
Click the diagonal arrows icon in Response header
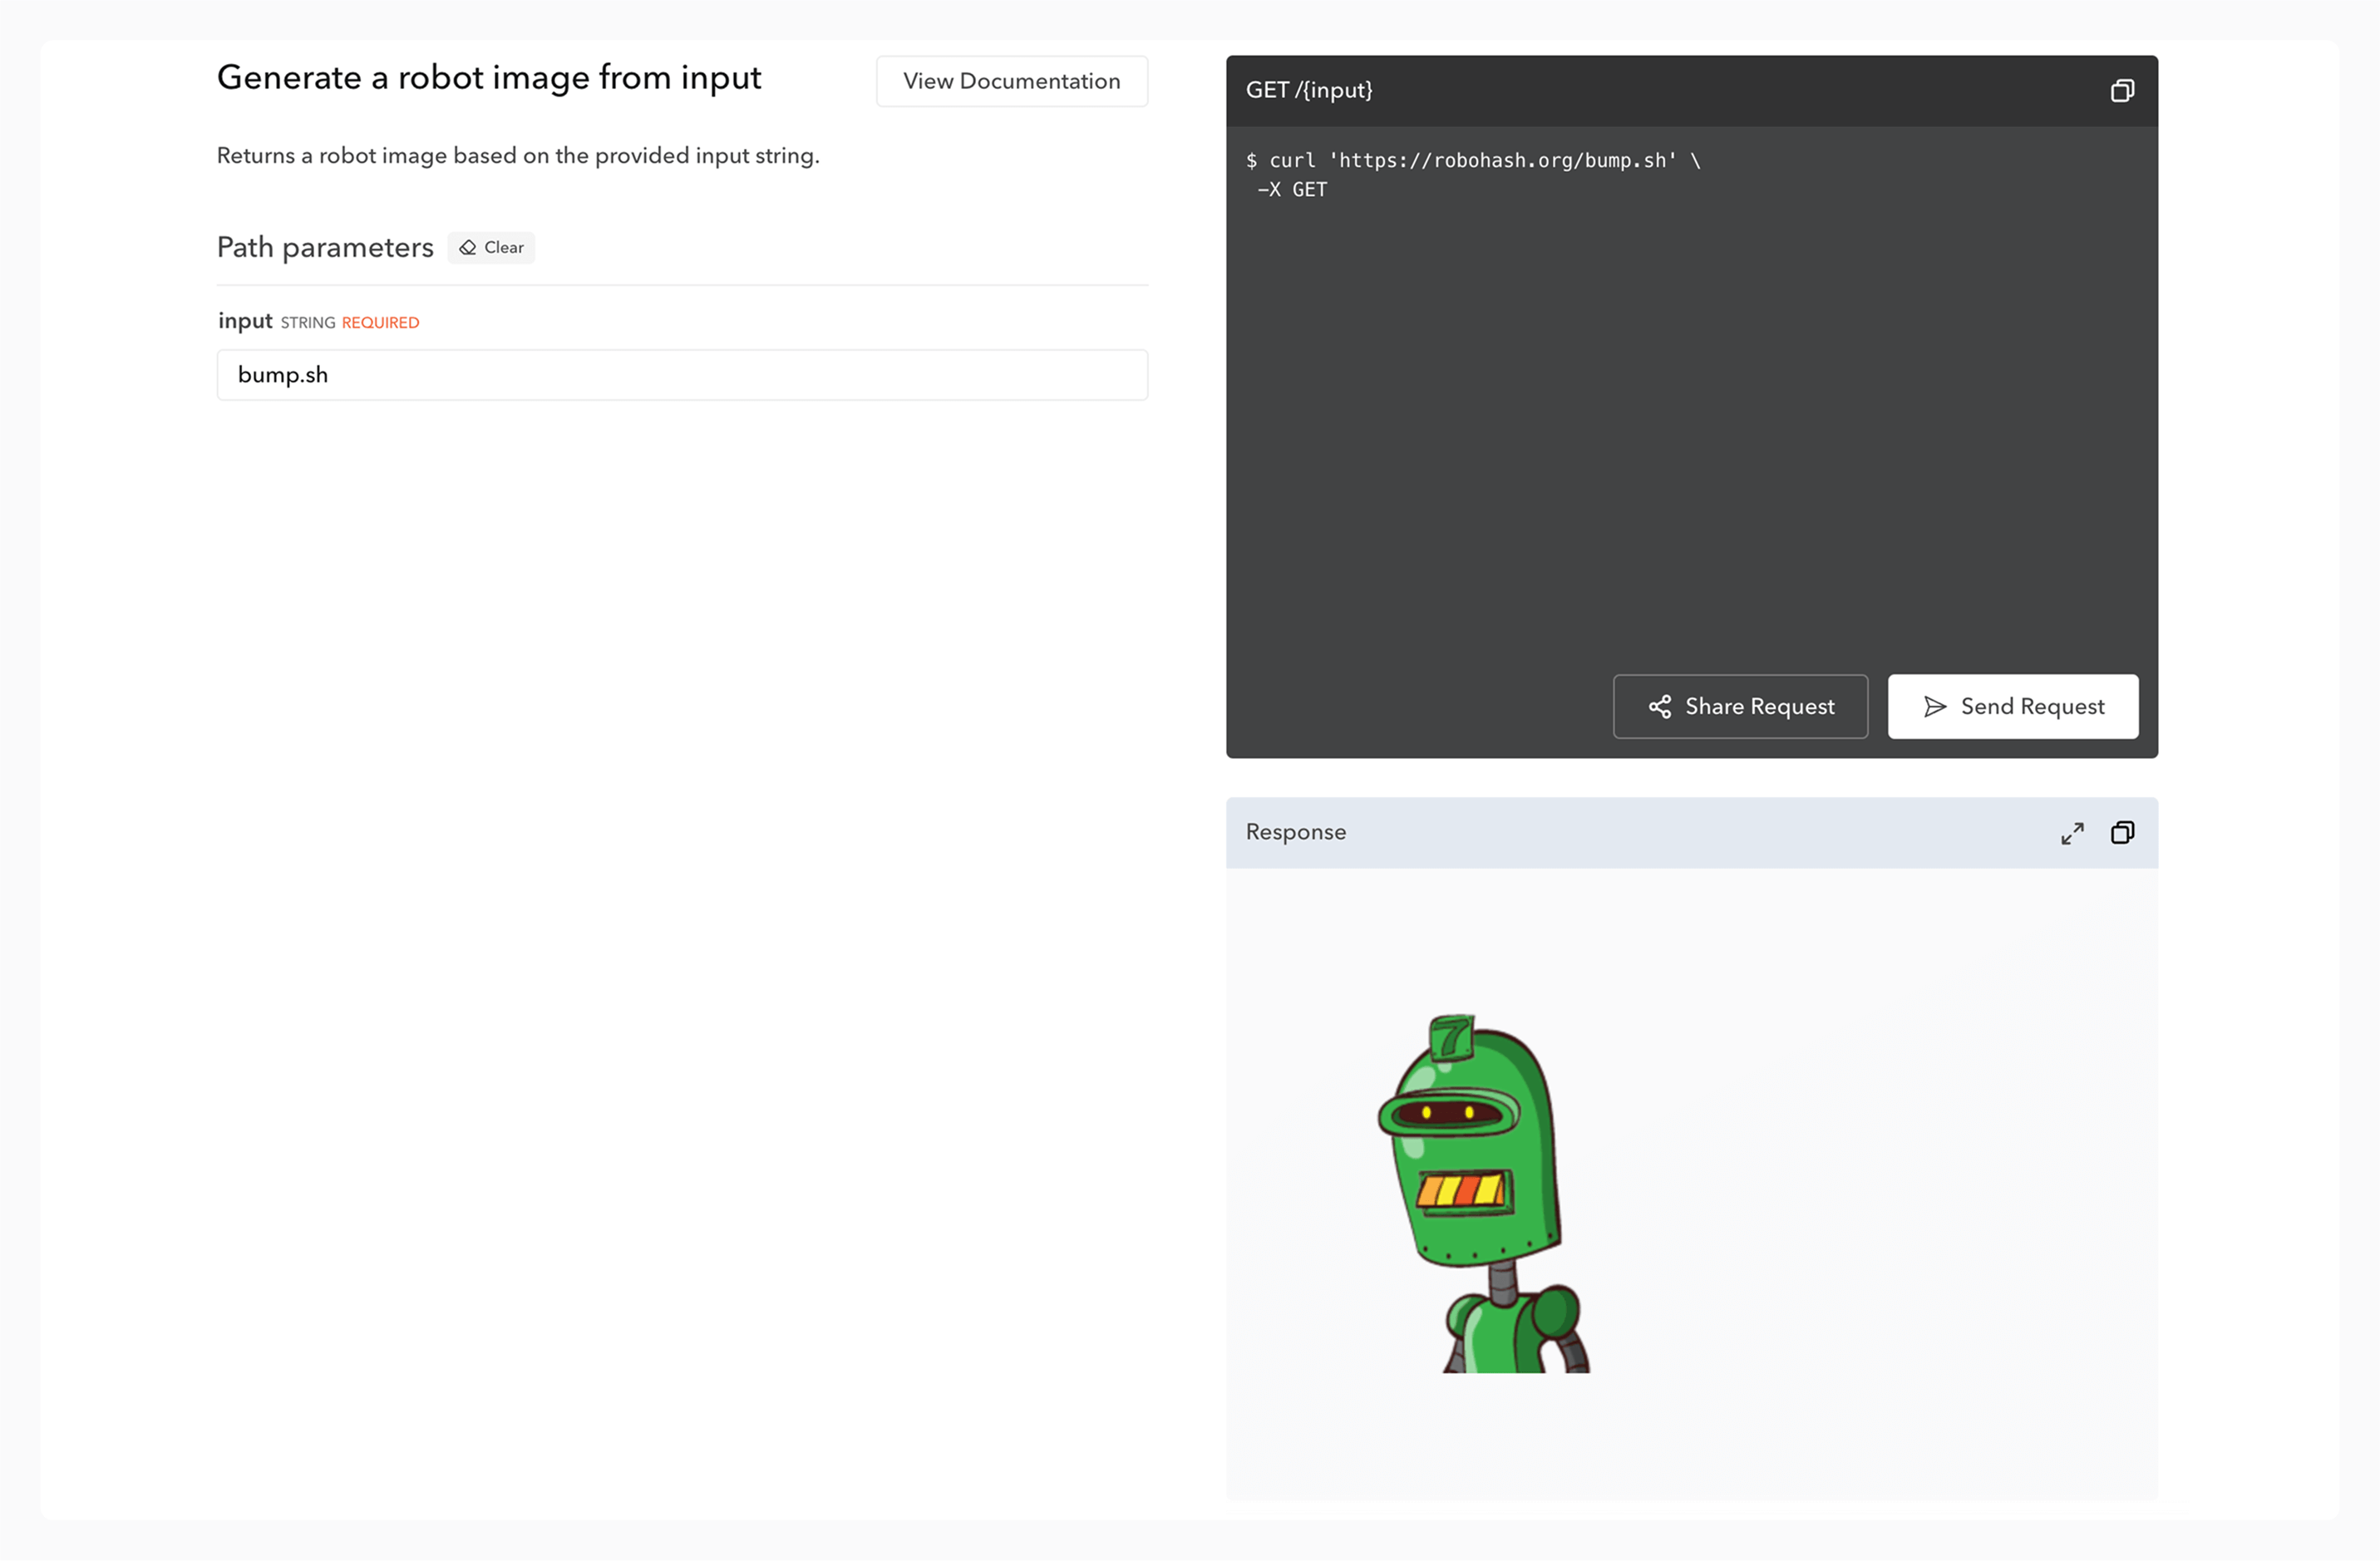point(2072,832)
